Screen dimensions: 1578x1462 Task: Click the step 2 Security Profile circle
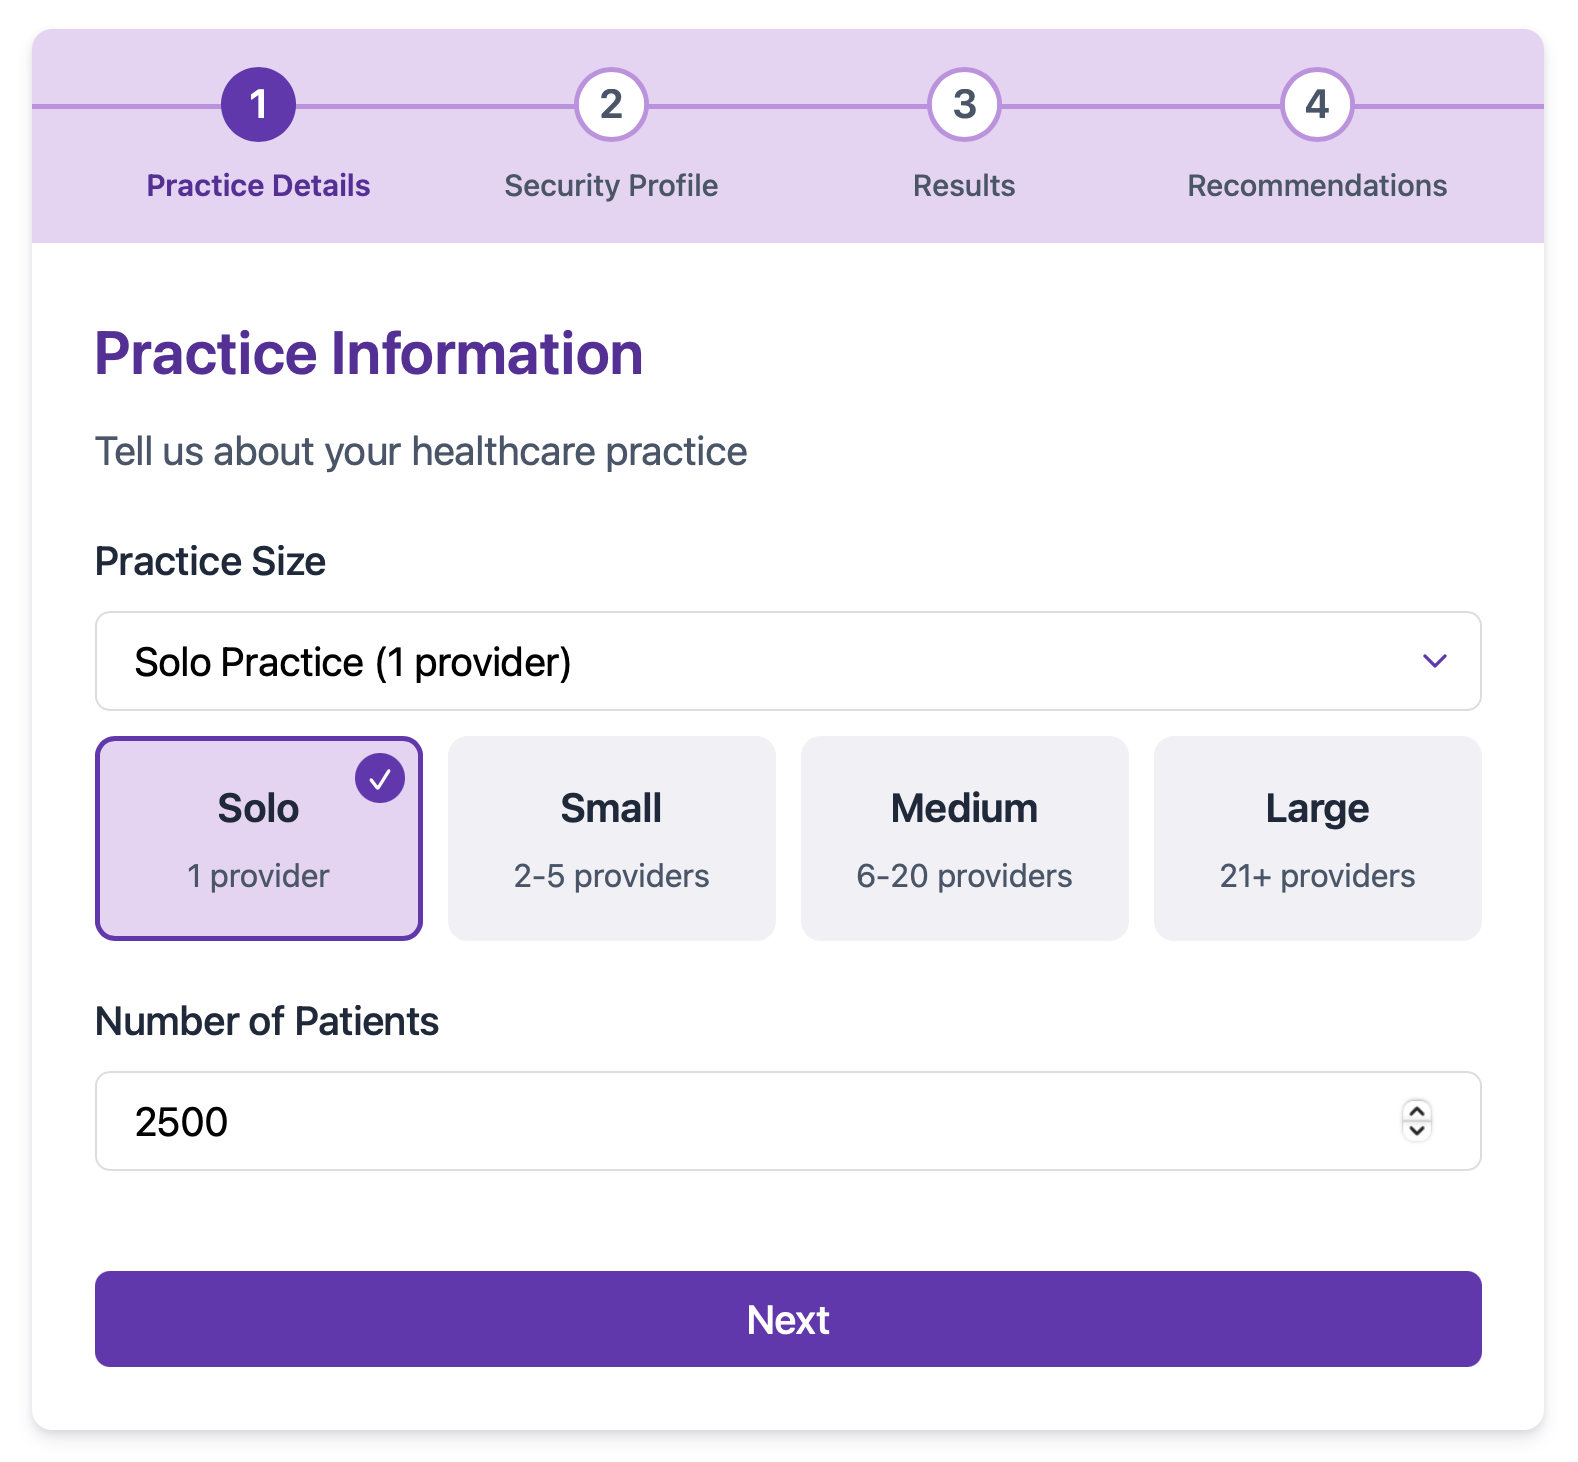(611, 104)
